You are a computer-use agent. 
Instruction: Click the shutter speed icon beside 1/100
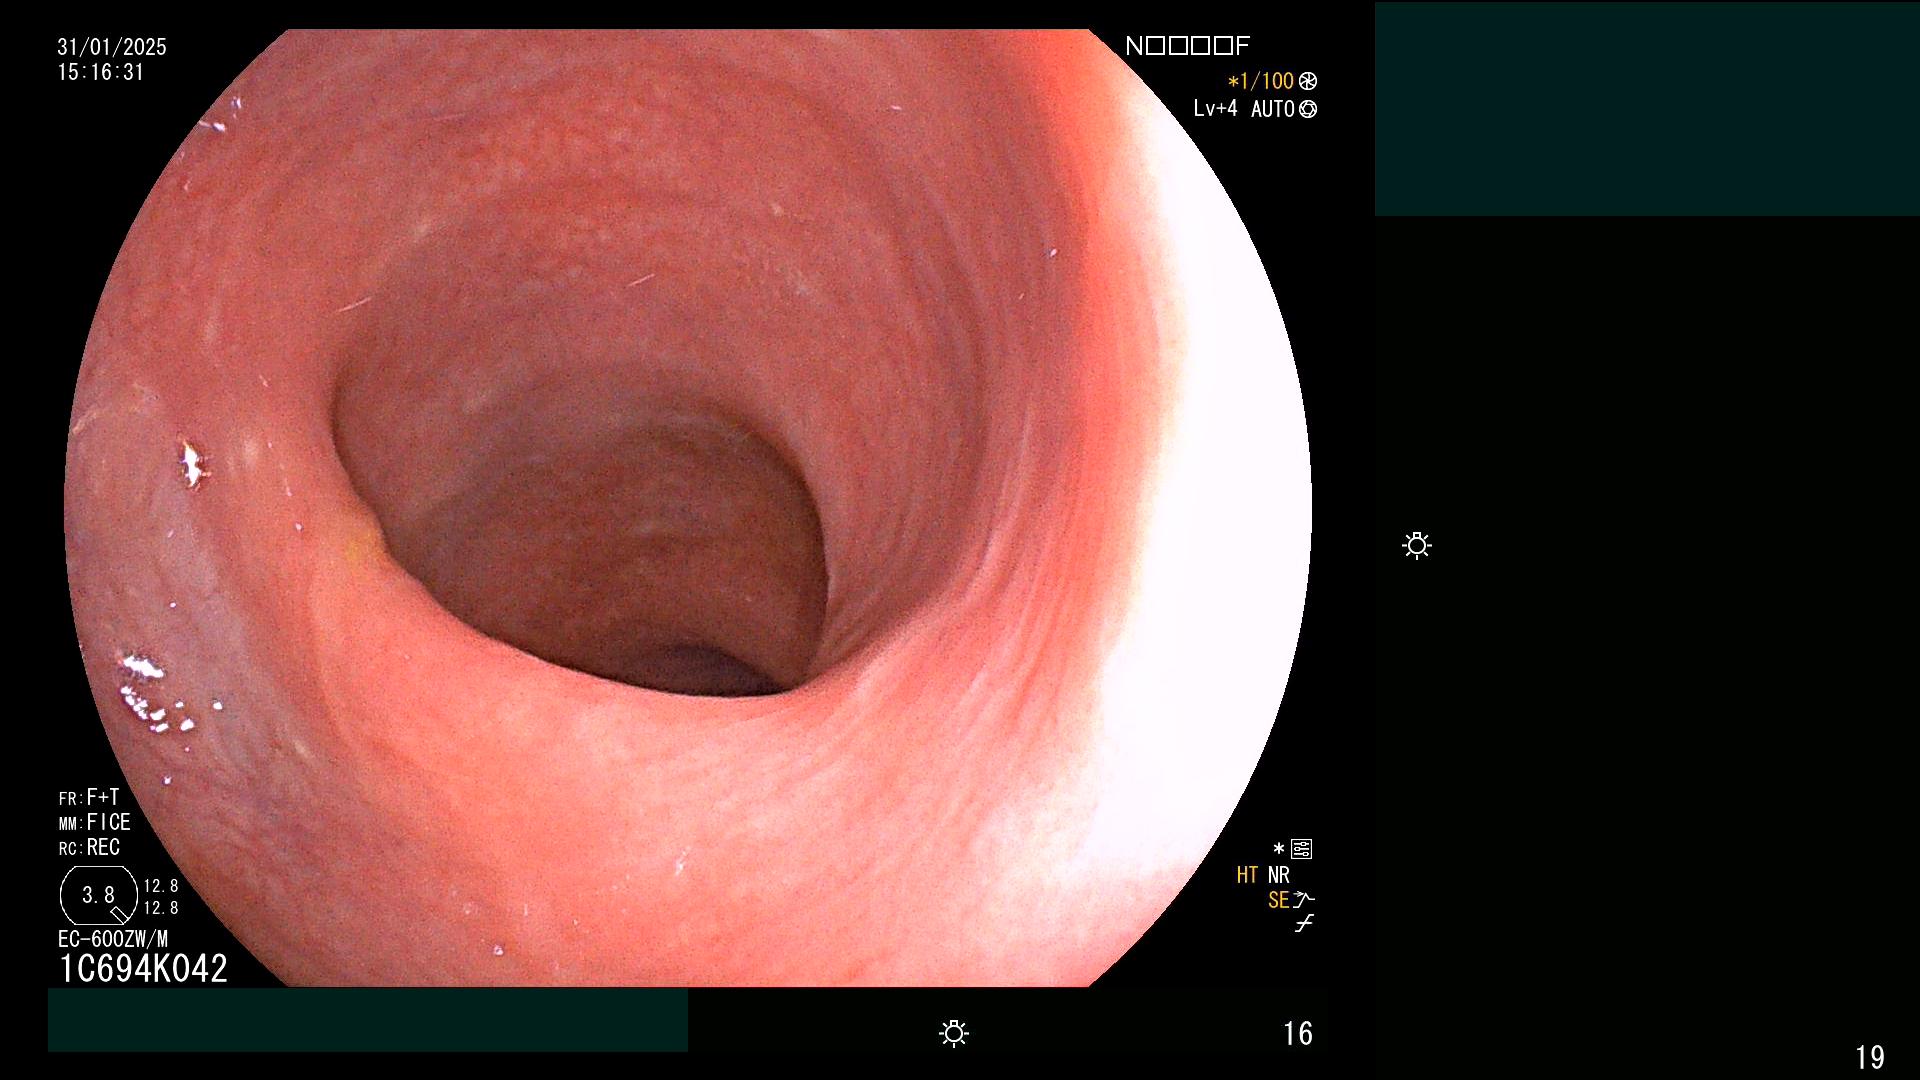pyautogui.click(x=1308, y=81)
